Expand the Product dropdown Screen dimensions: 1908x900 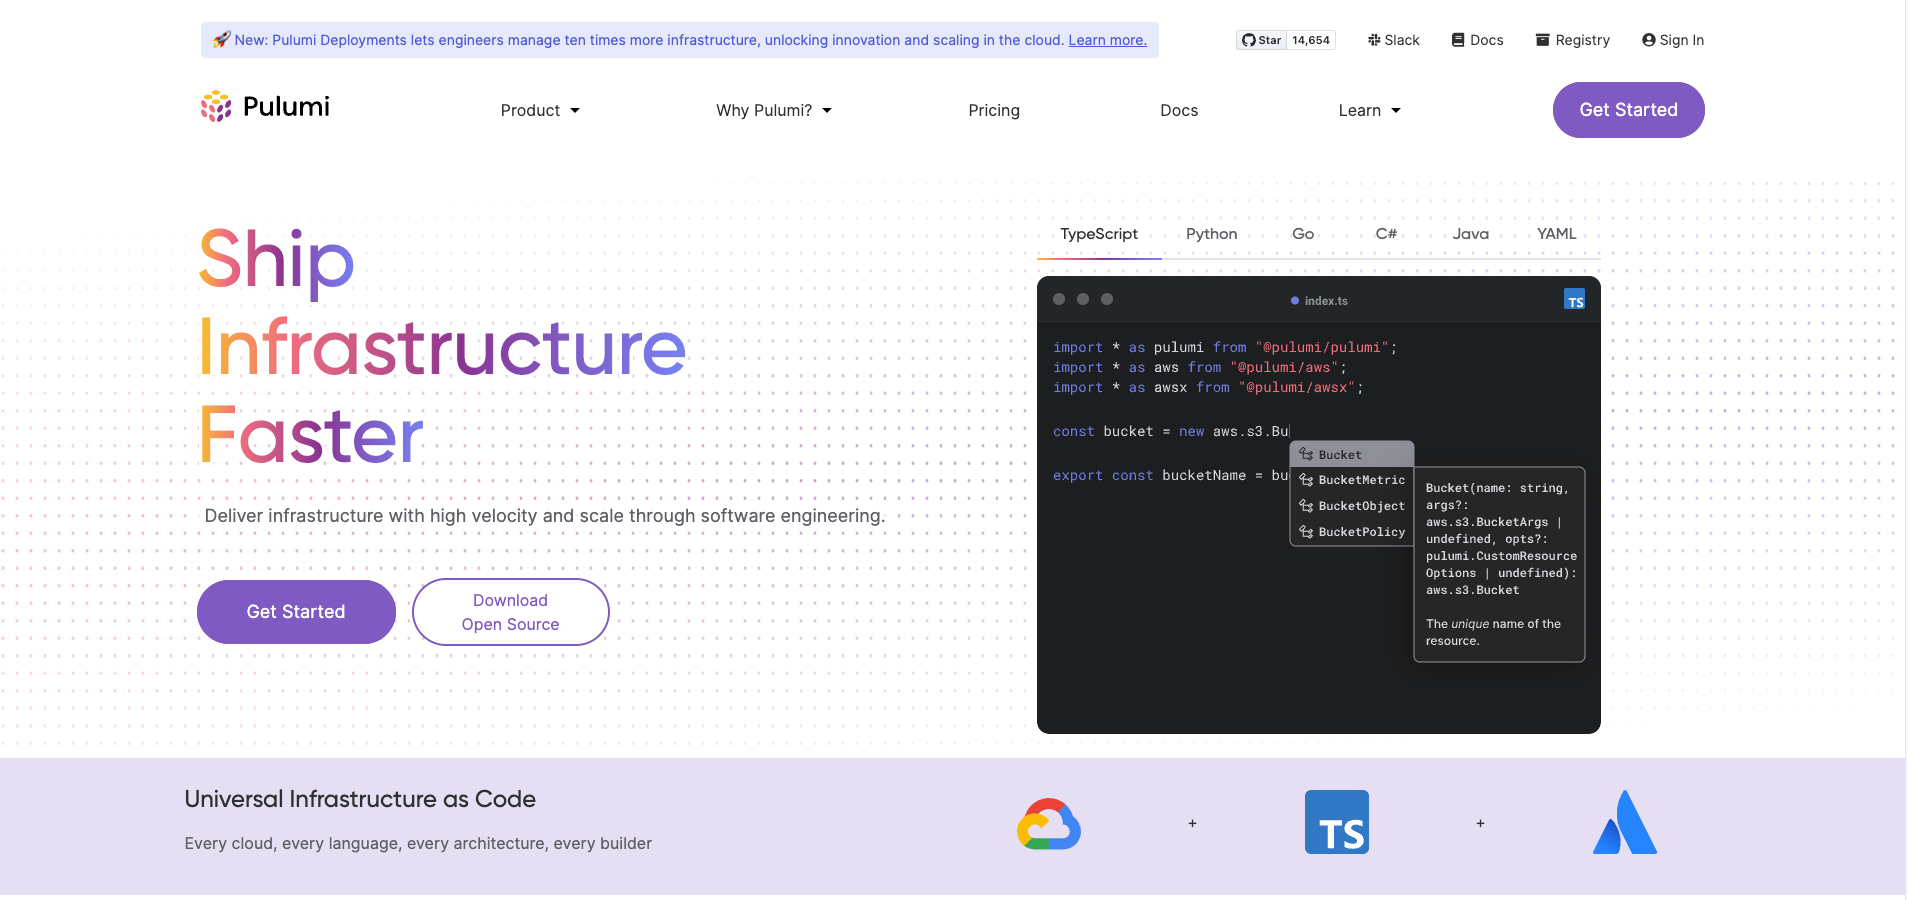[x=539, y=110]
